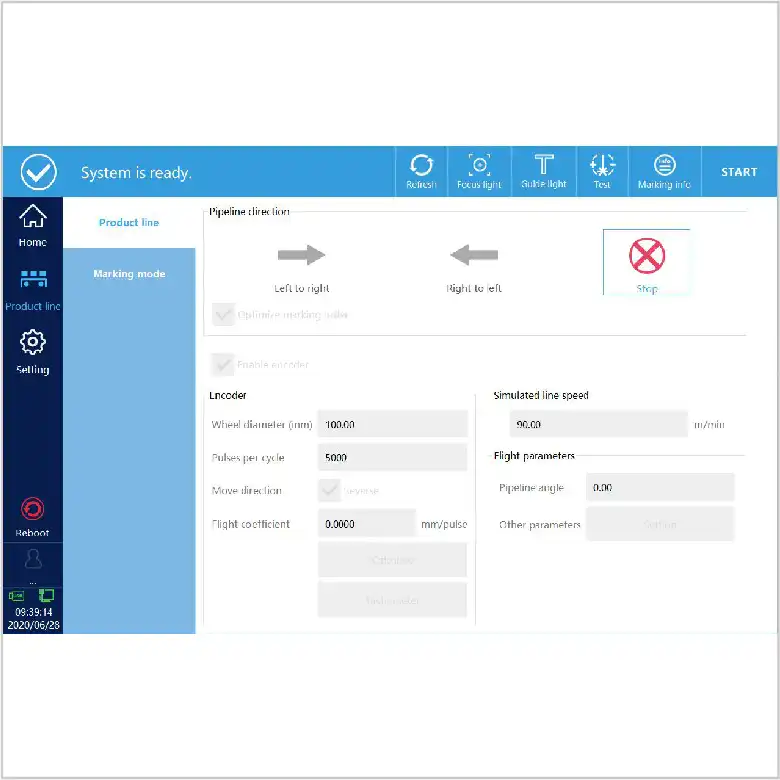
Task: Open Marking info panel
Action: click(x=664, y=171)
